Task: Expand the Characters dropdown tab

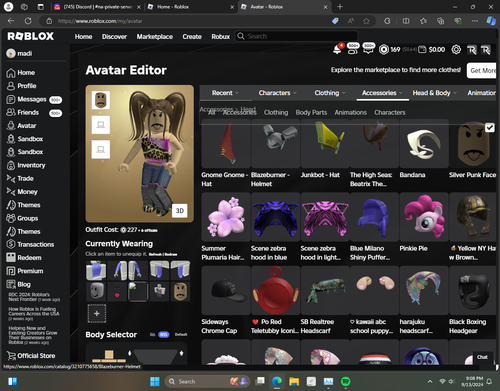Action: click(277, 93)
